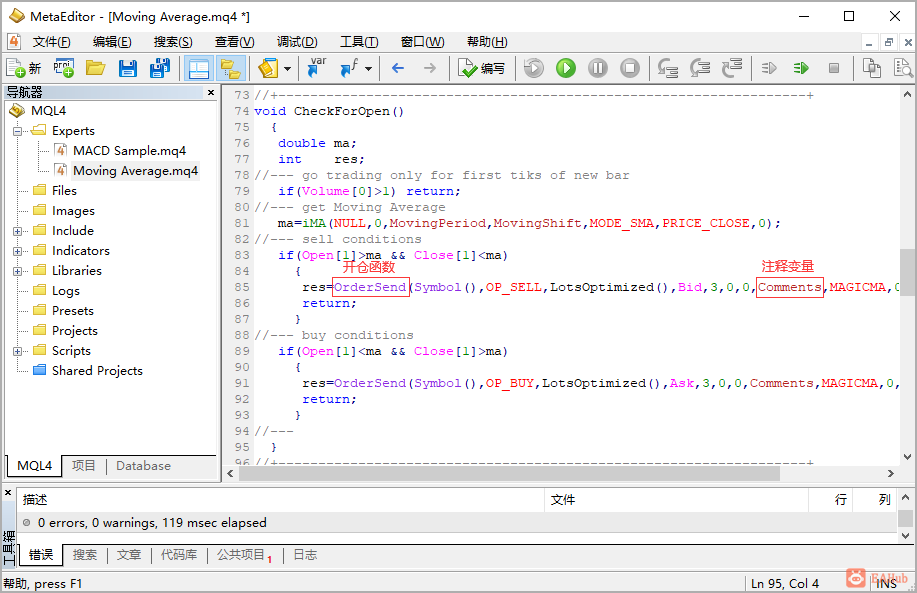The height and width of the screenshot is (593, 917).
Task: Collapse the Experts folder
Action: coord(18,131)
